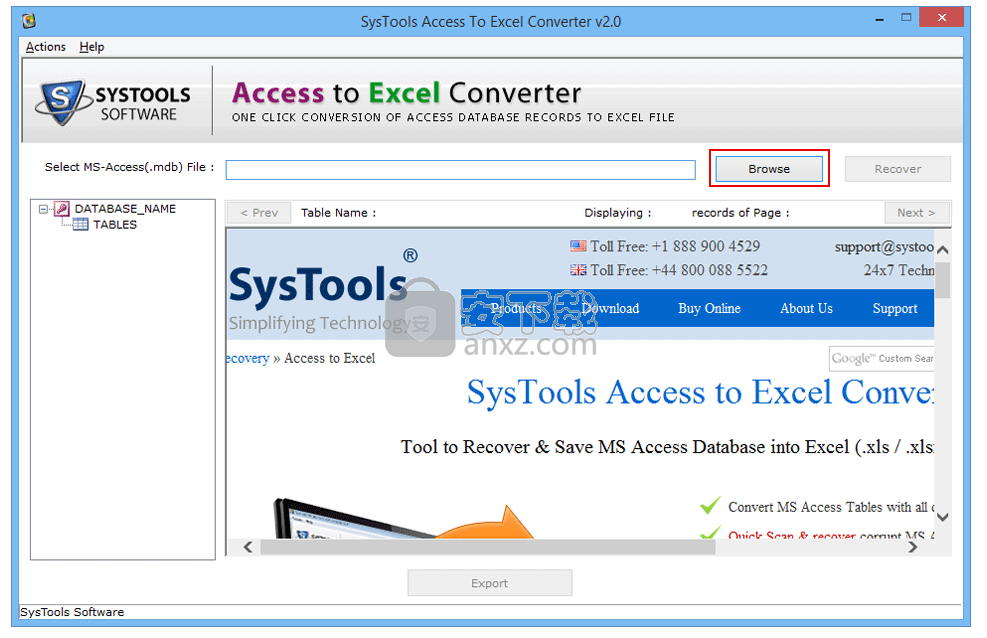Select the DATABASE_NAME tree label
Viewport: 987px width, 638px height.
(x=125, y=209)
